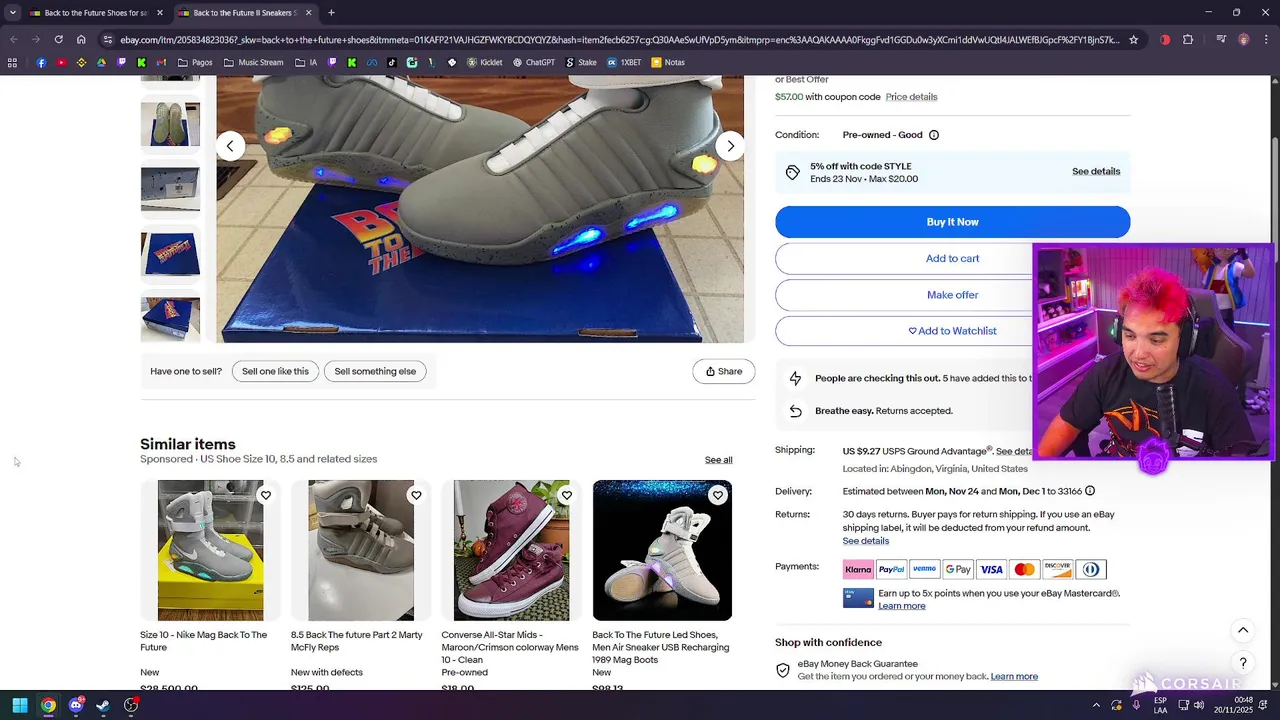Open Chrome from the taskbar
The height and width of the screenshot is (720, 1280).
pos(48,705)
